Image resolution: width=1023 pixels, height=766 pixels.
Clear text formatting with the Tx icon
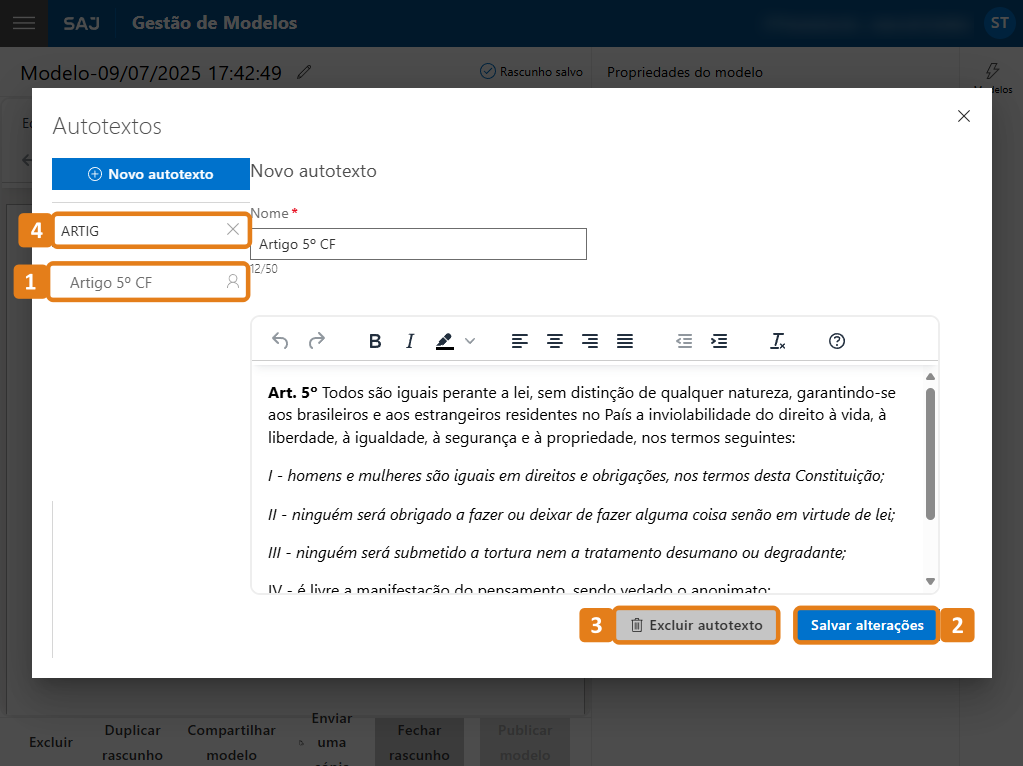(778, 341)
